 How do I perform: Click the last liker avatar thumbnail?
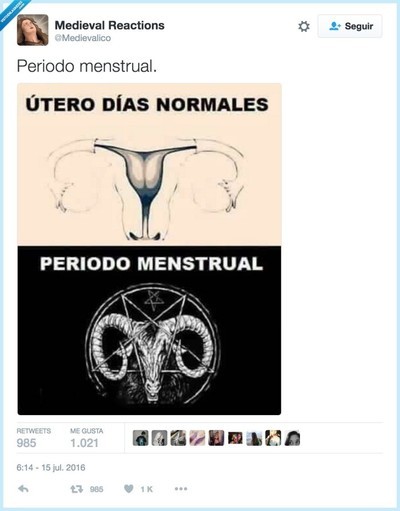pos(292,438)
